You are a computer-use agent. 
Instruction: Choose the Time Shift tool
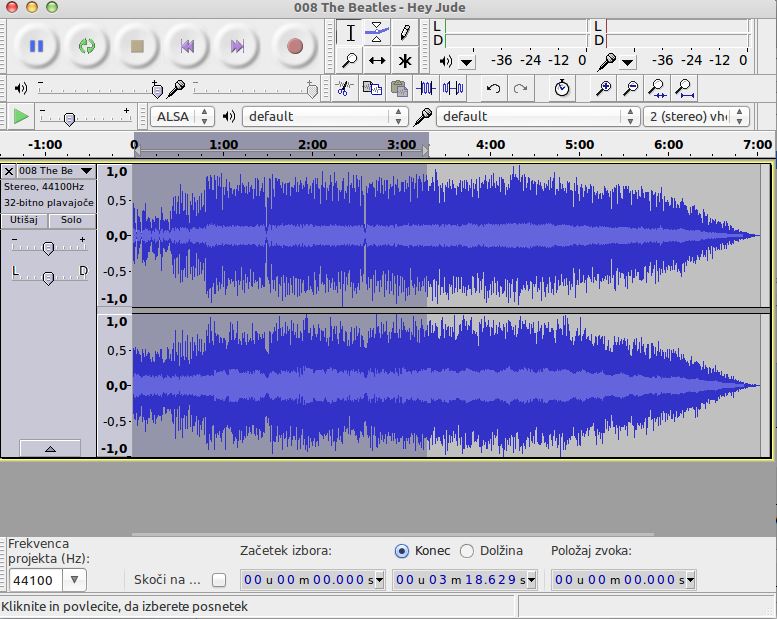tap(377, 60)
